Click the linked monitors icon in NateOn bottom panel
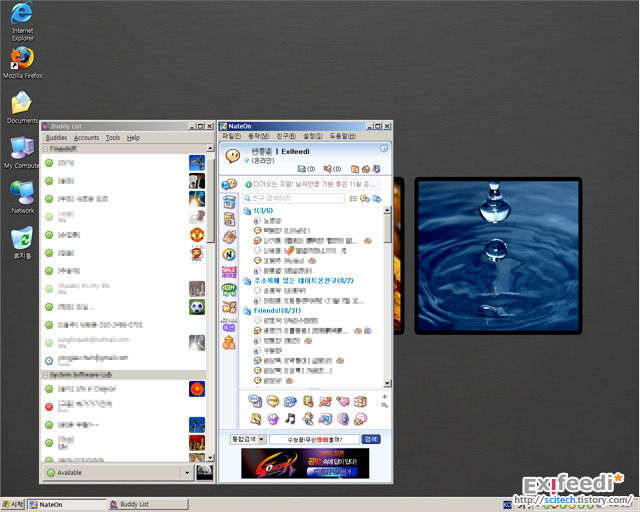 325,419
